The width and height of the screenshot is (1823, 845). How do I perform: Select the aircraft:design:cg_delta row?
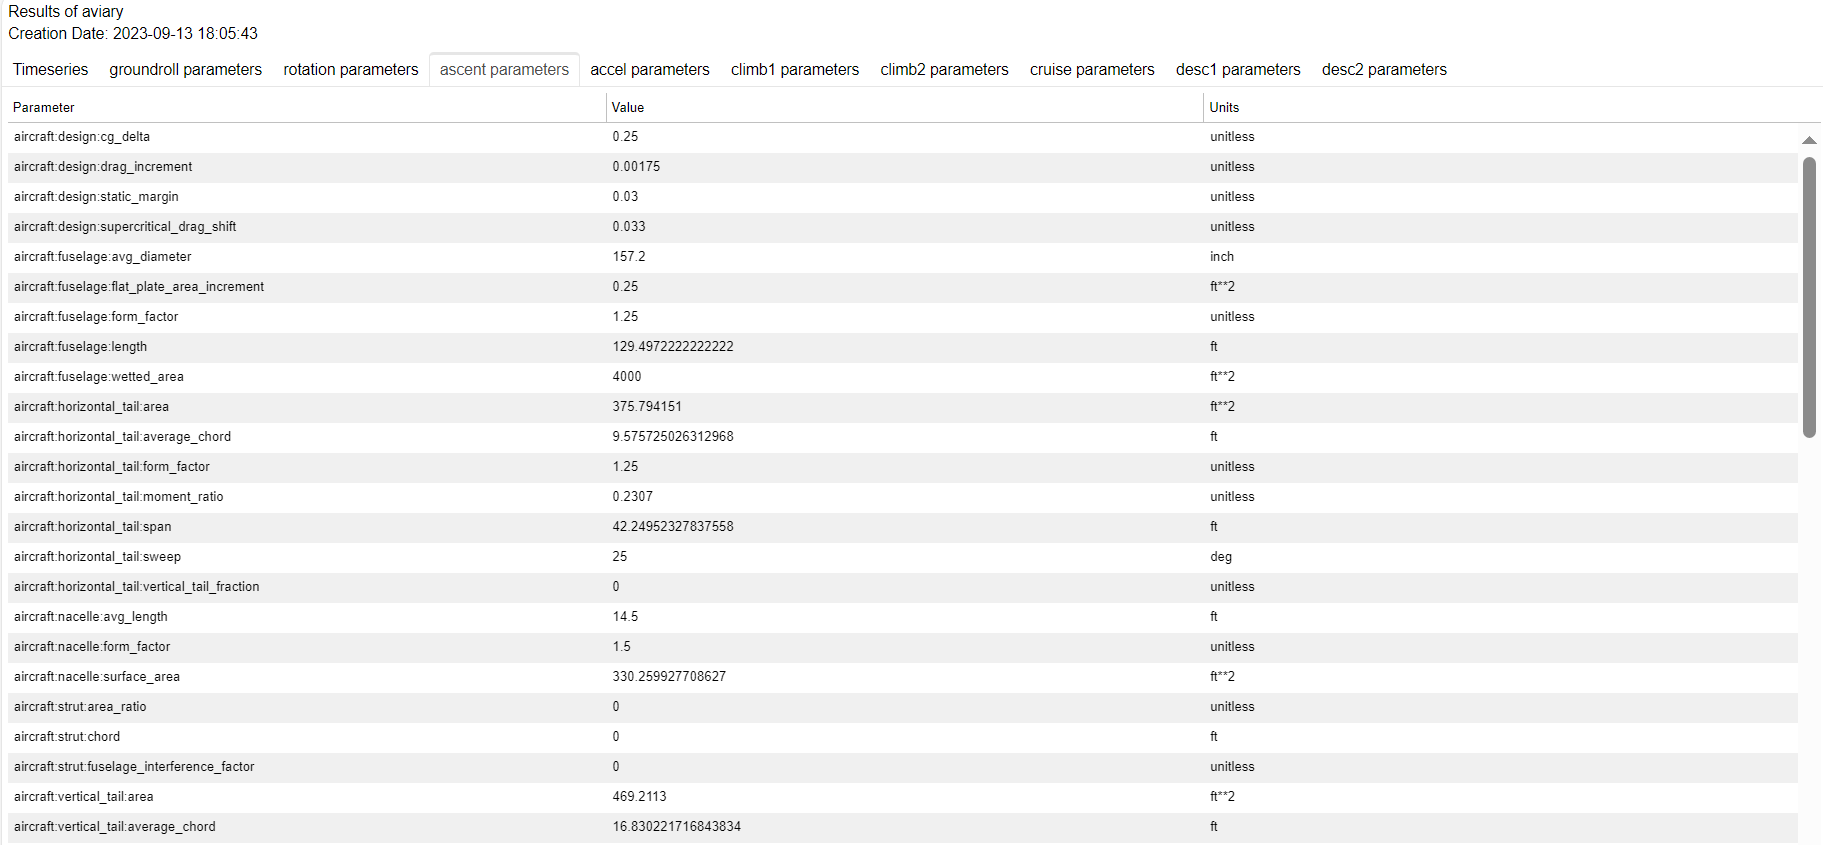[903, 137]
